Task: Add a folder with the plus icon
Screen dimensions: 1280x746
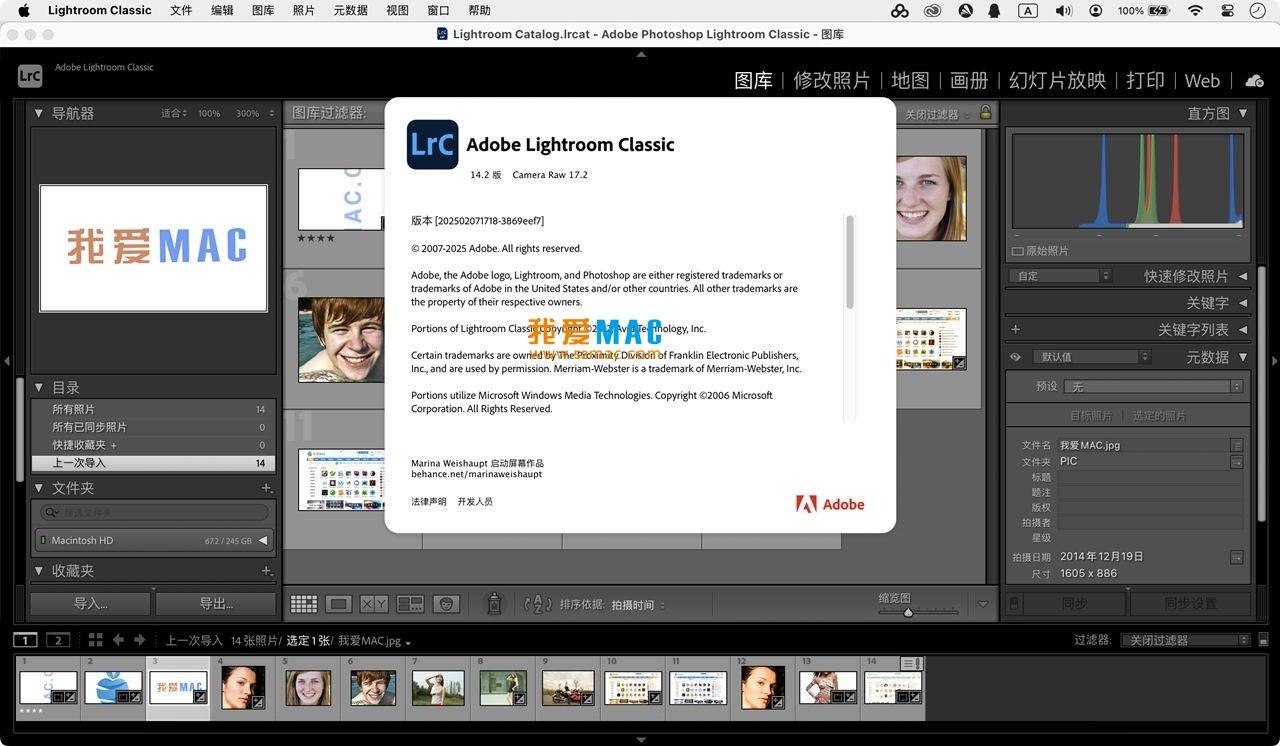Action: click(x=267, y=488)
